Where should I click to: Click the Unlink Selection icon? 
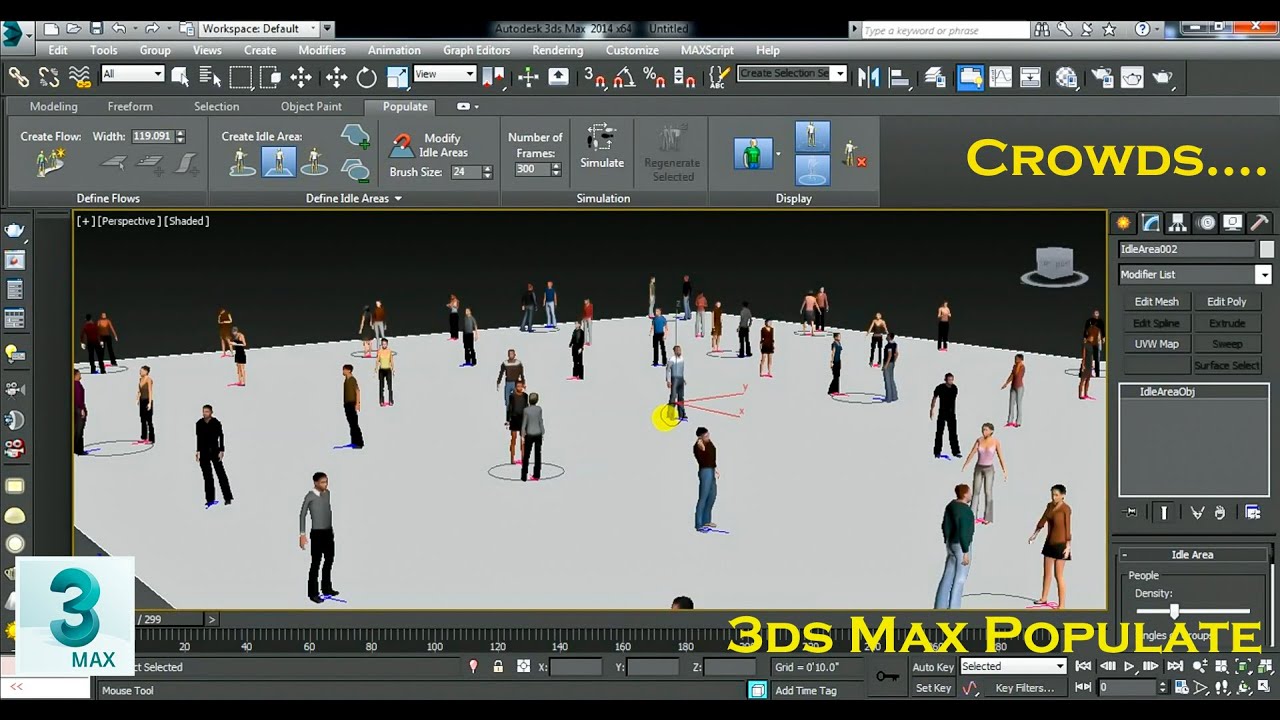49,76
